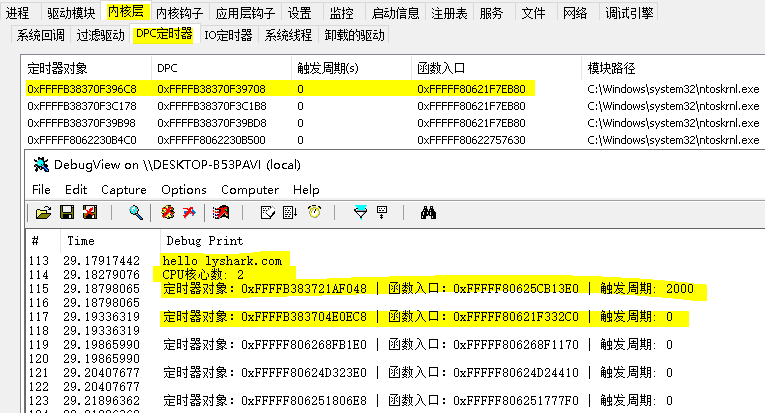Click the Log to file icon with red X
Screen dimensions: 765x413
click(90, 213)
